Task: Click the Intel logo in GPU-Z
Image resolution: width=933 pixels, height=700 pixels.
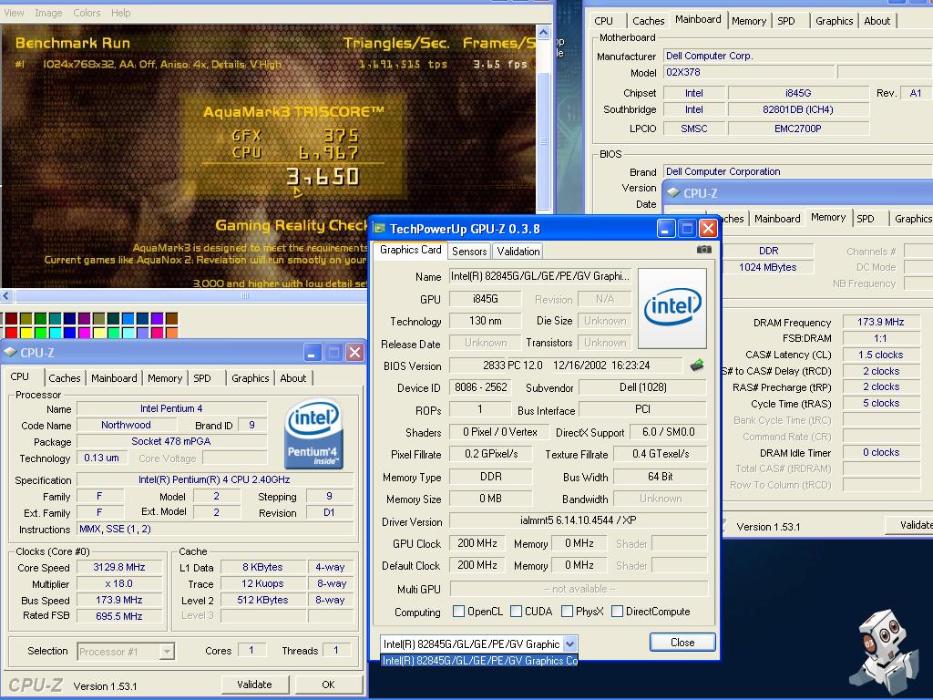Action: click(672, 308)
